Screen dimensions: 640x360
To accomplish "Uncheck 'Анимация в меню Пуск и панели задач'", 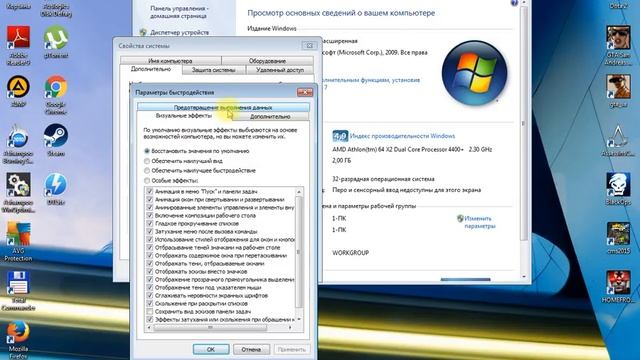I will click(x=150, y=191).
